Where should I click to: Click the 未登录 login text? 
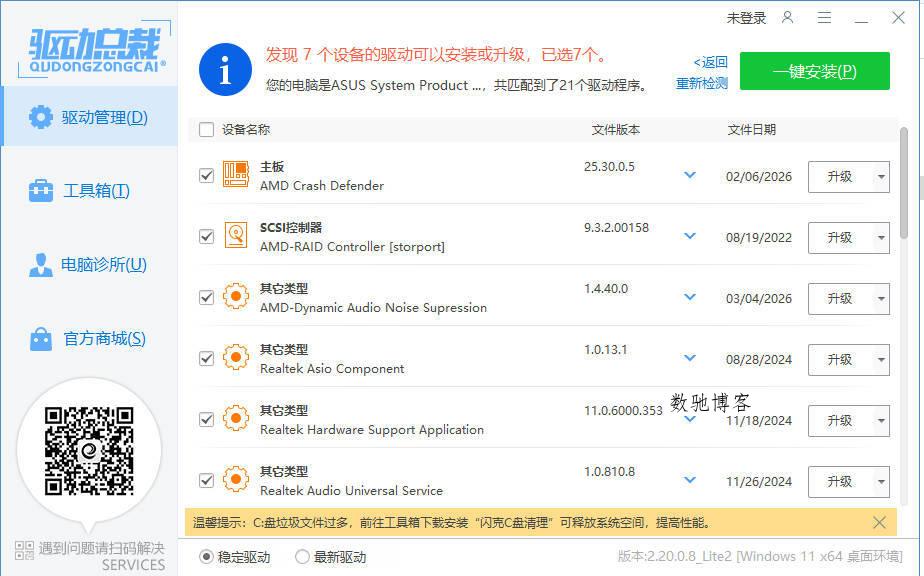point(746,18)
